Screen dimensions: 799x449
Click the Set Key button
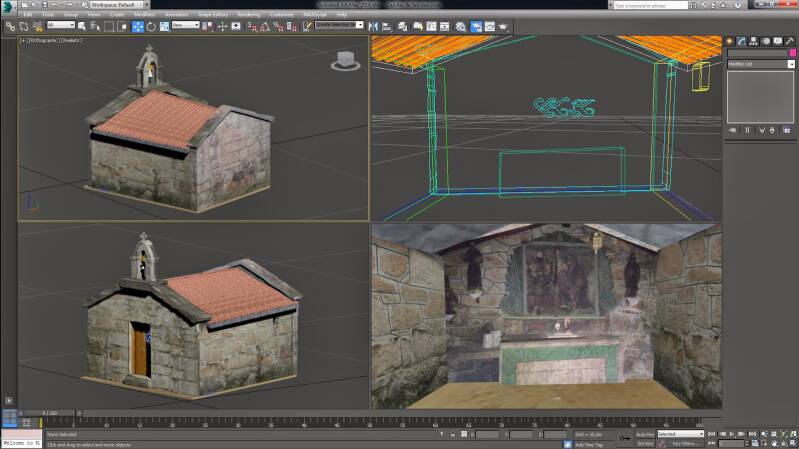click(644, 443)
